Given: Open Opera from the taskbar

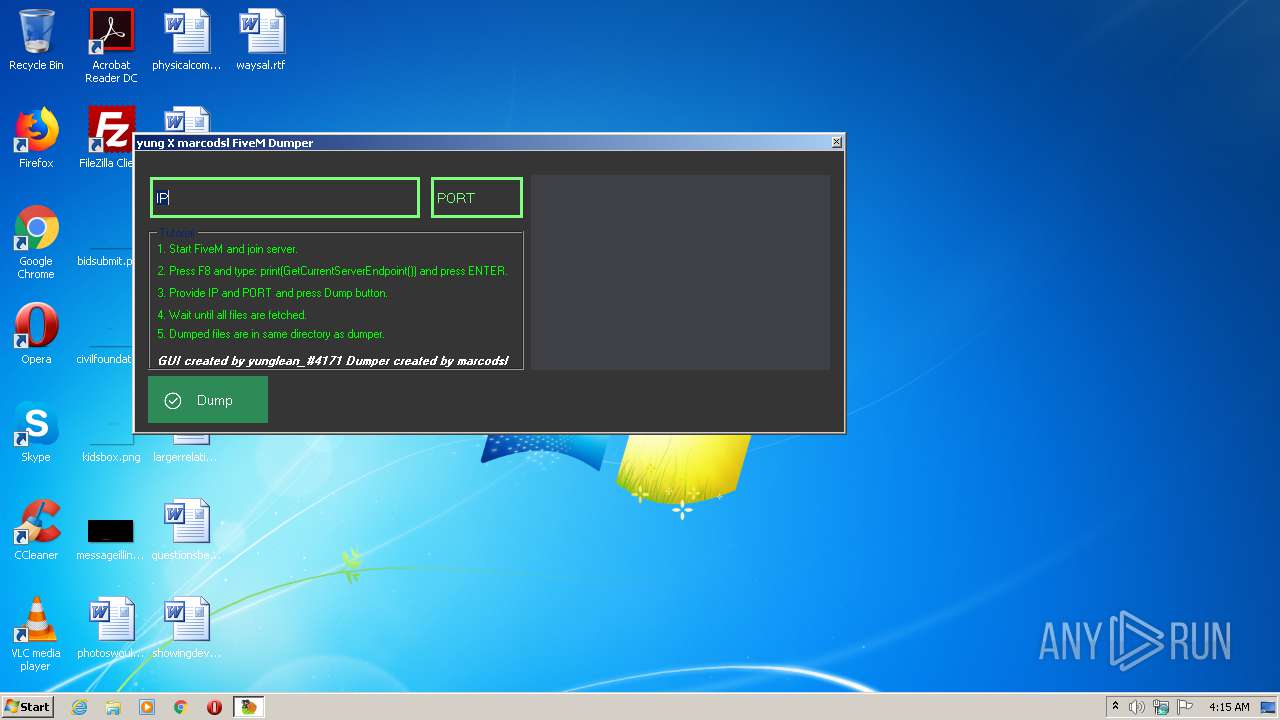Looking at the screenshot, I should (x=214, y=707).
